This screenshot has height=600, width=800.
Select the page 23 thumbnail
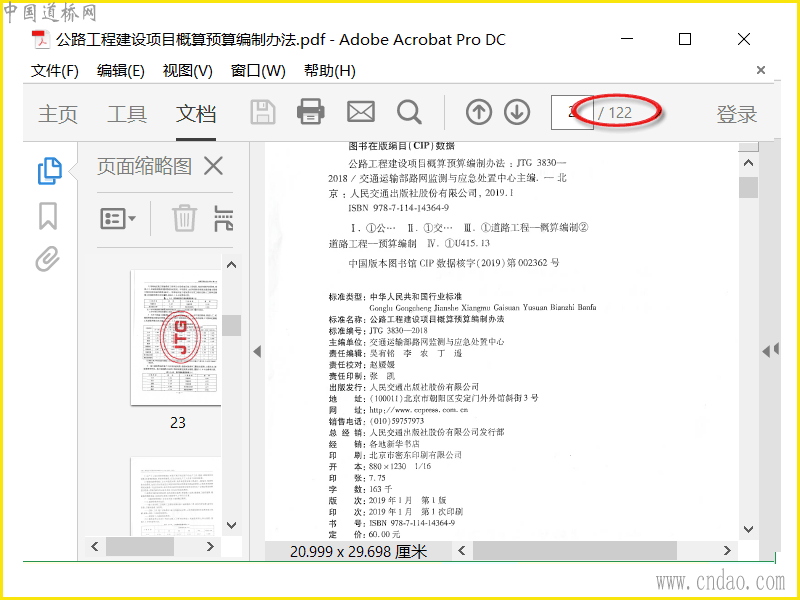pos(176,337)
